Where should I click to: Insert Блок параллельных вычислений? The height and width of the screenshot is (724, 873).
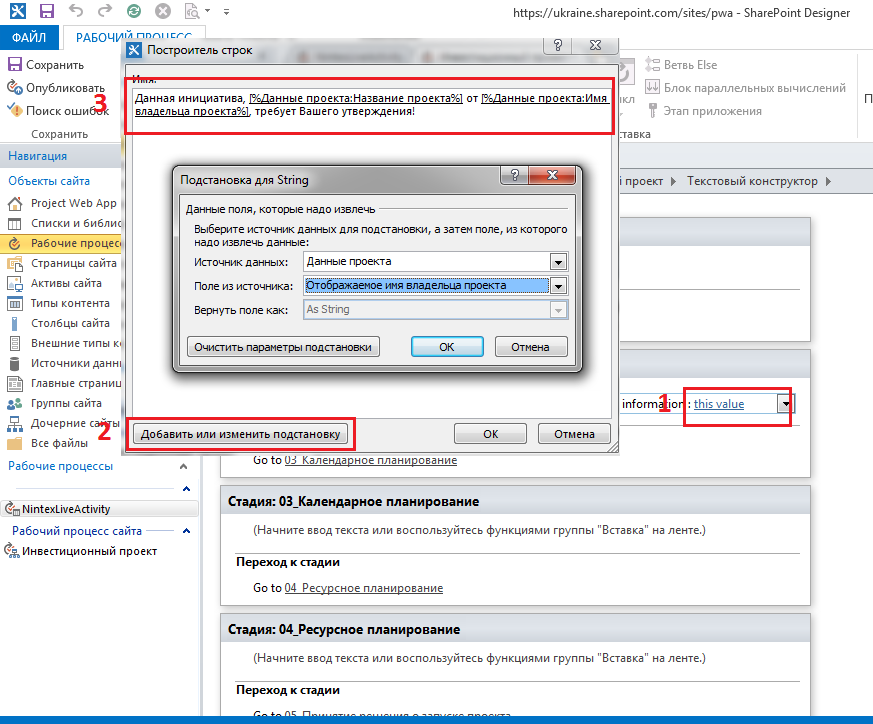[x=746, y=88]
